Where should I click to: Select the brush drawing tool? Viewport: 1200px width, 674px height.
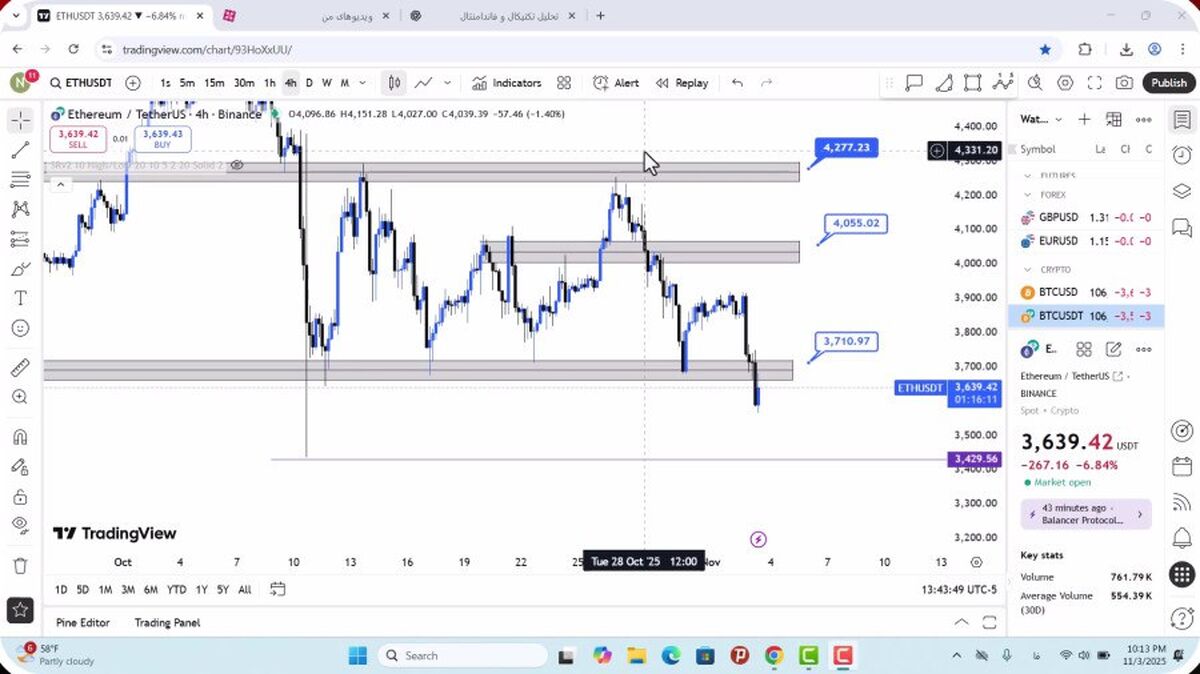pos(20,268)
